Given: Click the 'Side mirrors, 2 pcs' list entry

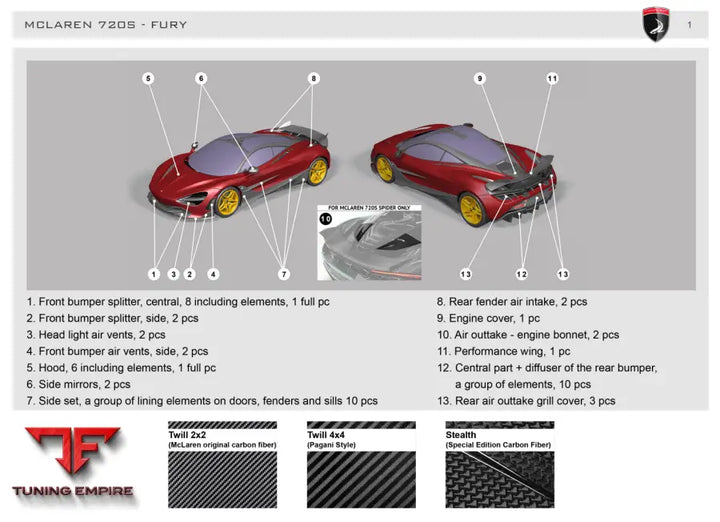Looking at the screenshot, I should (x=79, y=384).
